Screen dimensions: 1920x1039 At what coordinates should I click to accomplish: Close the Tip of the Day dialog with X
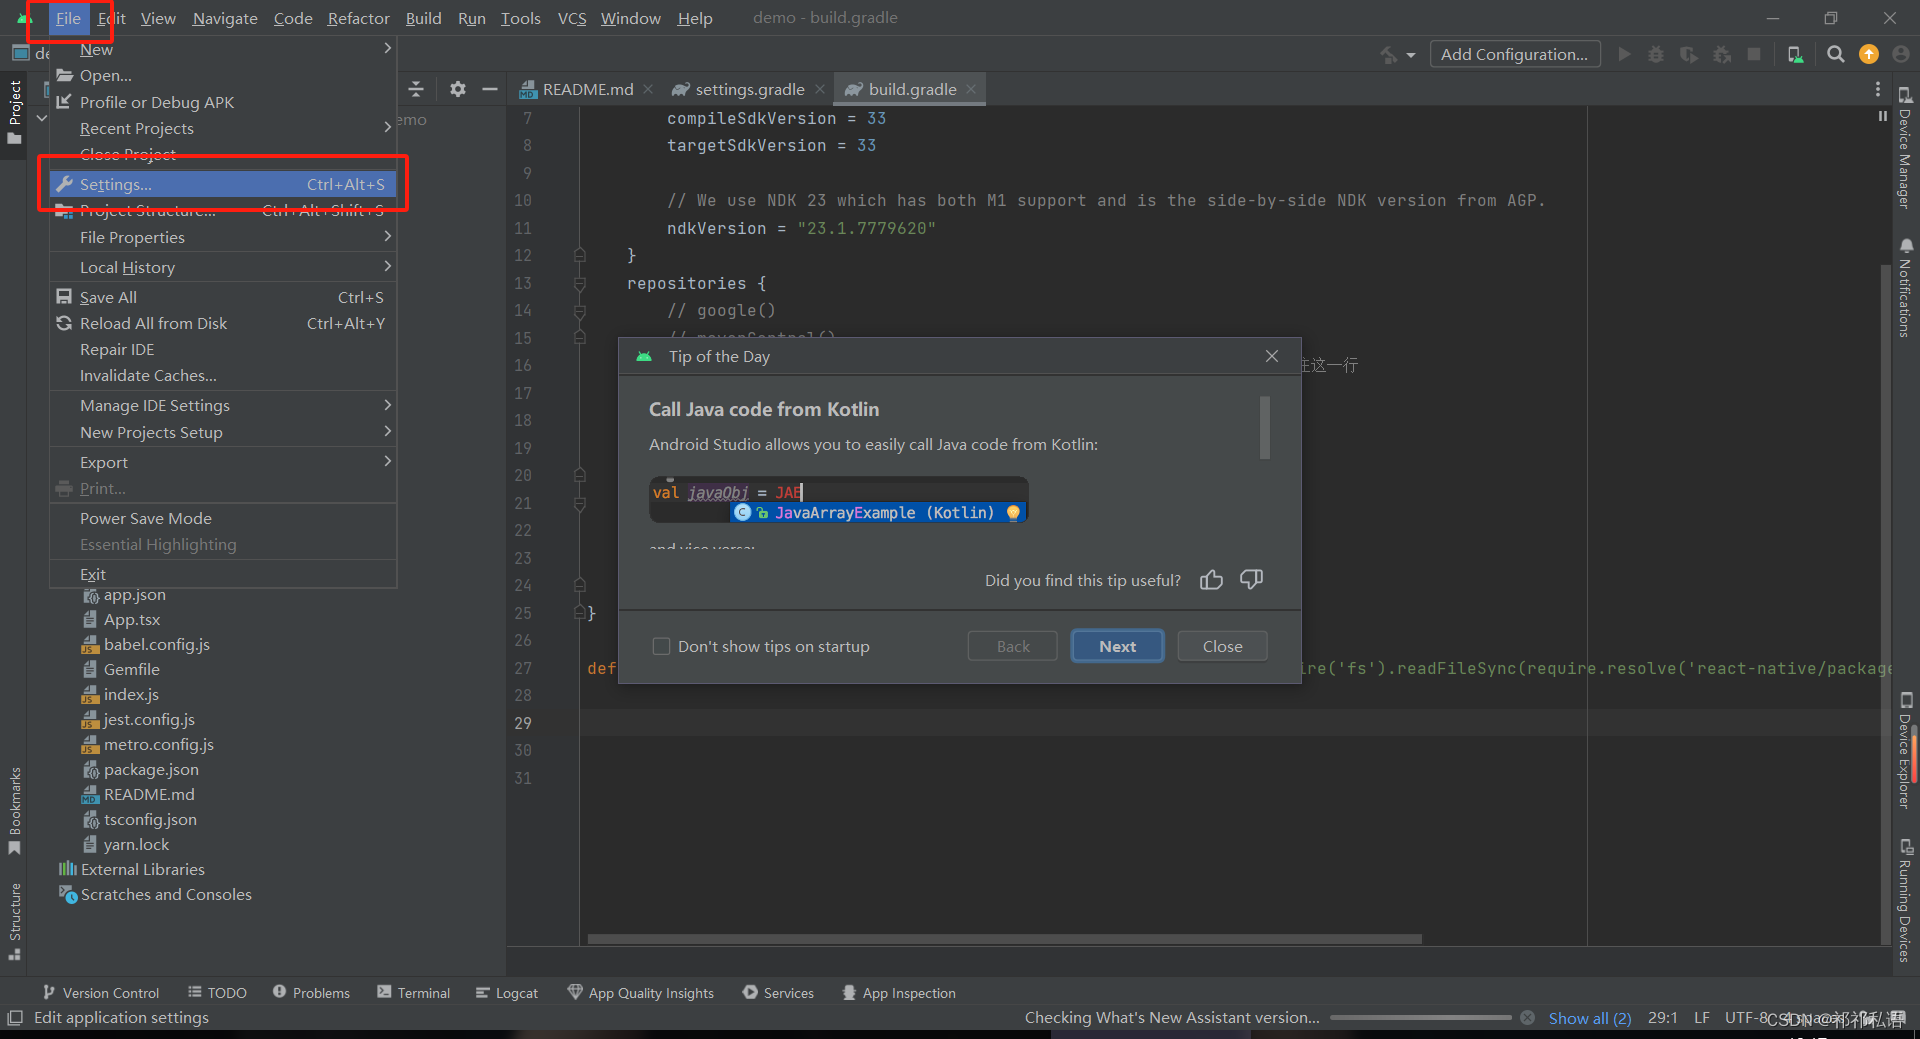pyautogui.click(x=1272, y=356)
